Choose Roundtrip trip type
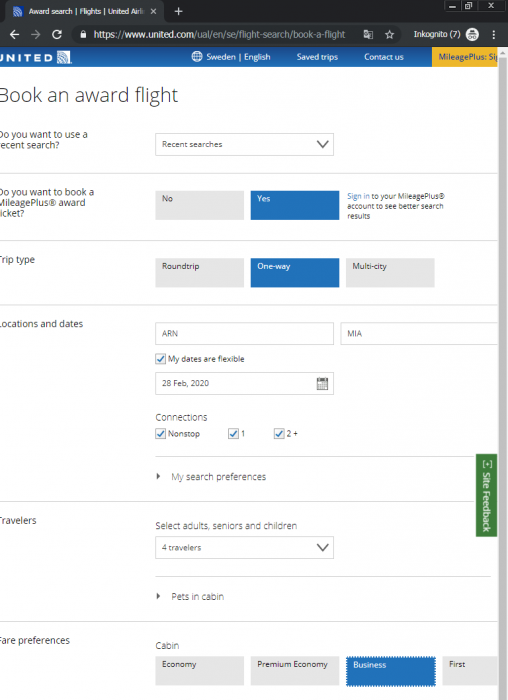Image resolution: width=508 pixels, height=700 pixels. [x=200, y=273]
